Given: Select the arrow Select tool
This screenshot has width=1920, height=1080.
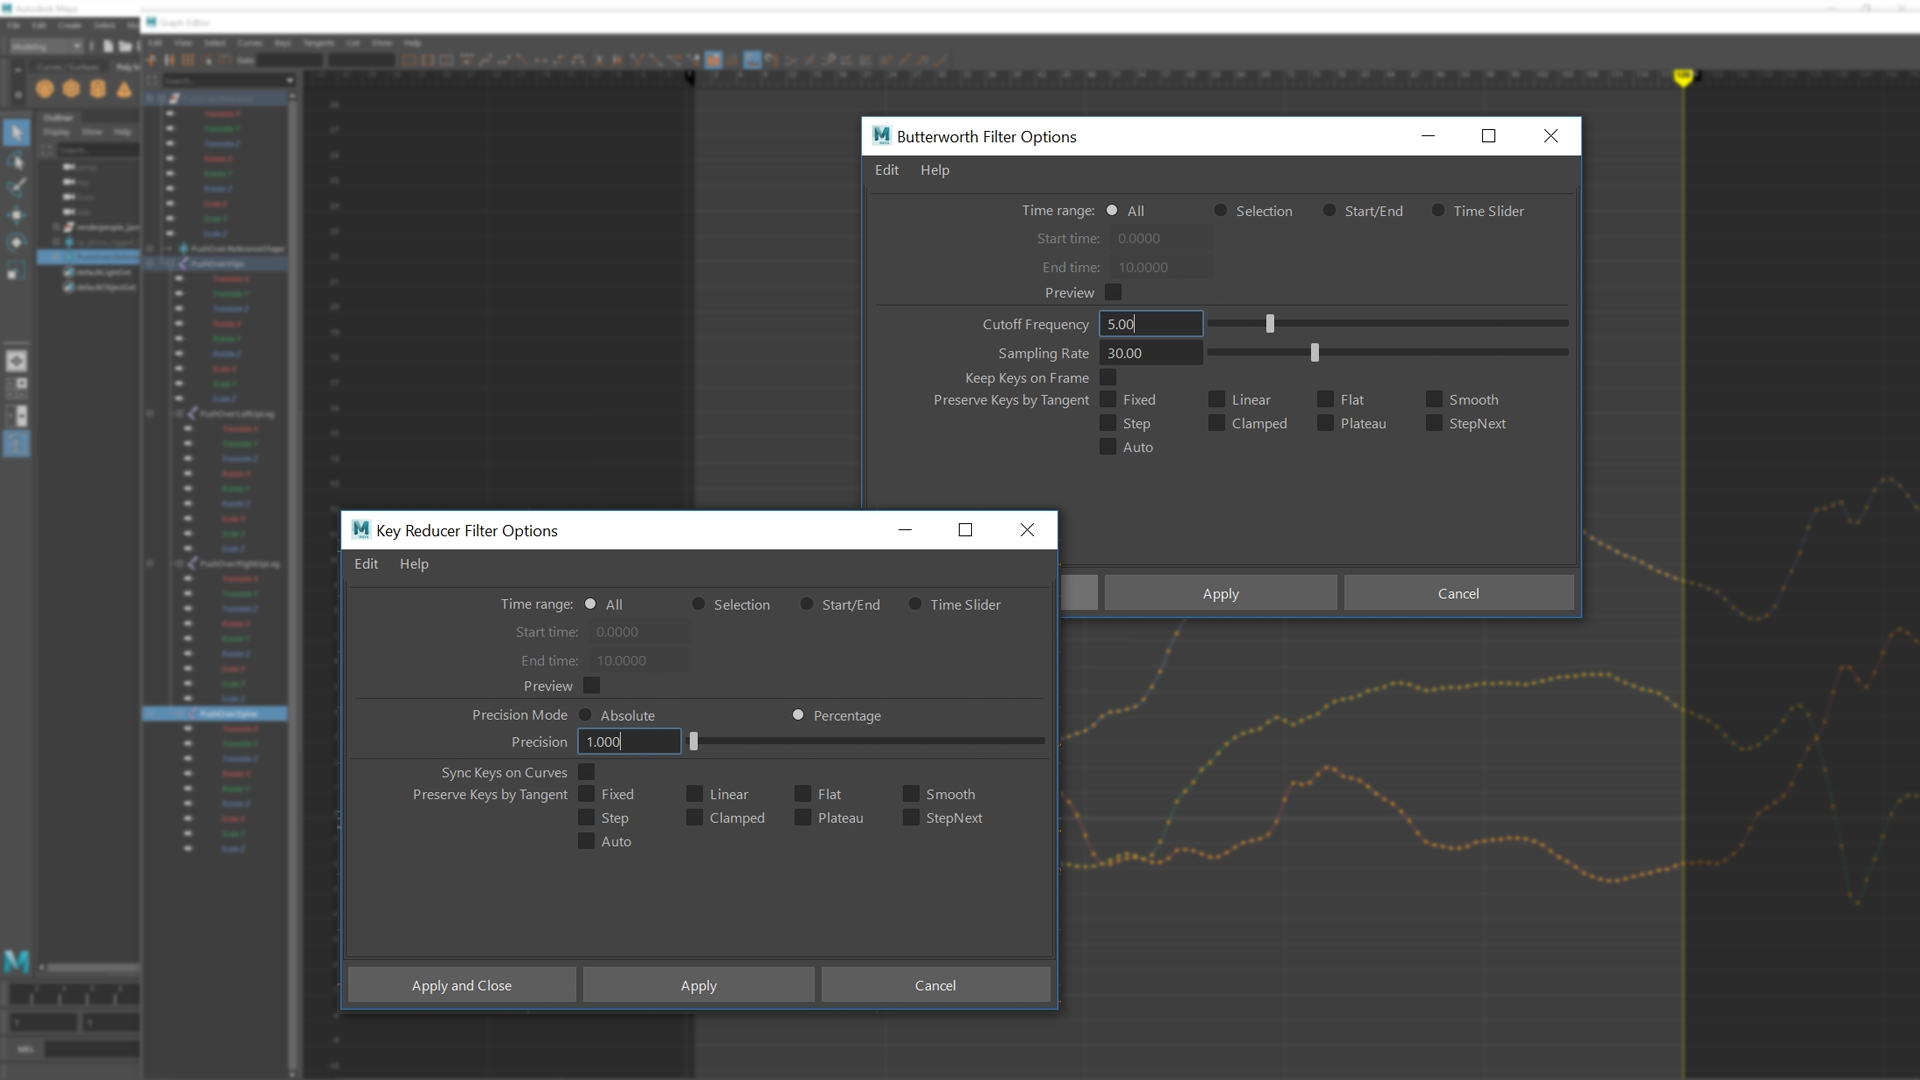Looking at the screenshot, I should coord(16,132).
